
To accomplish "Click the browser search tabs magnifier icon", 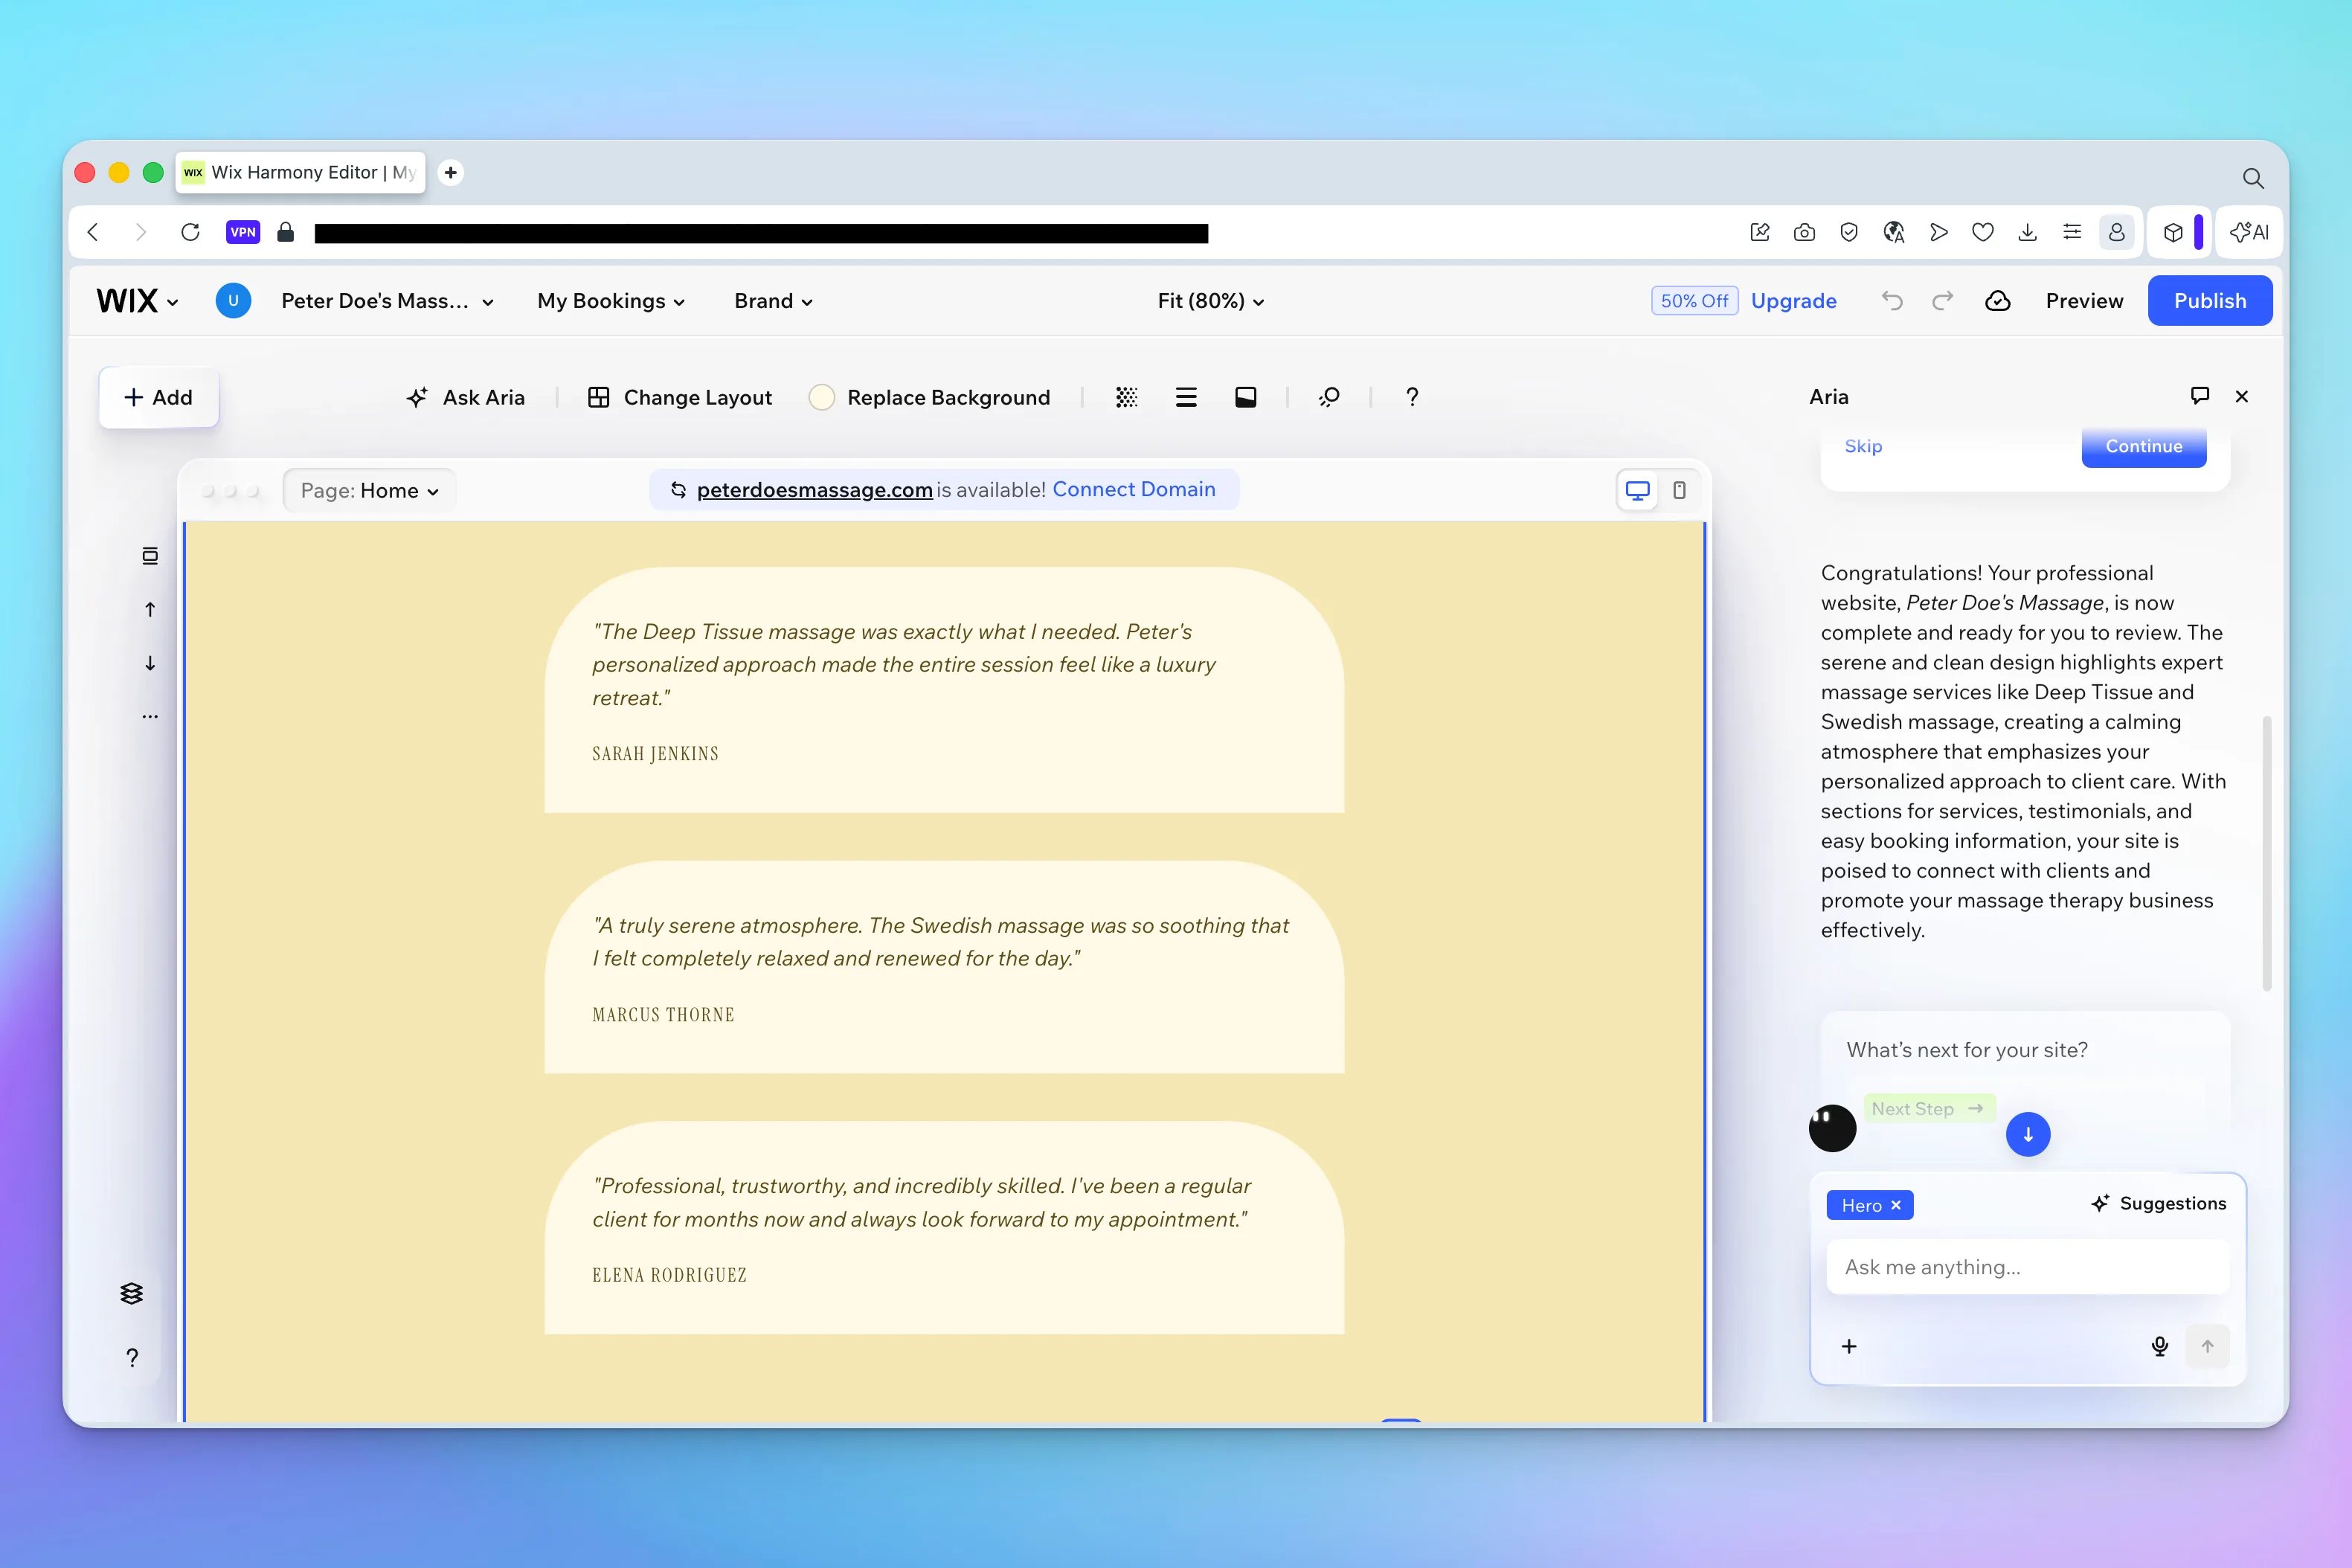I will (2252, 178).
